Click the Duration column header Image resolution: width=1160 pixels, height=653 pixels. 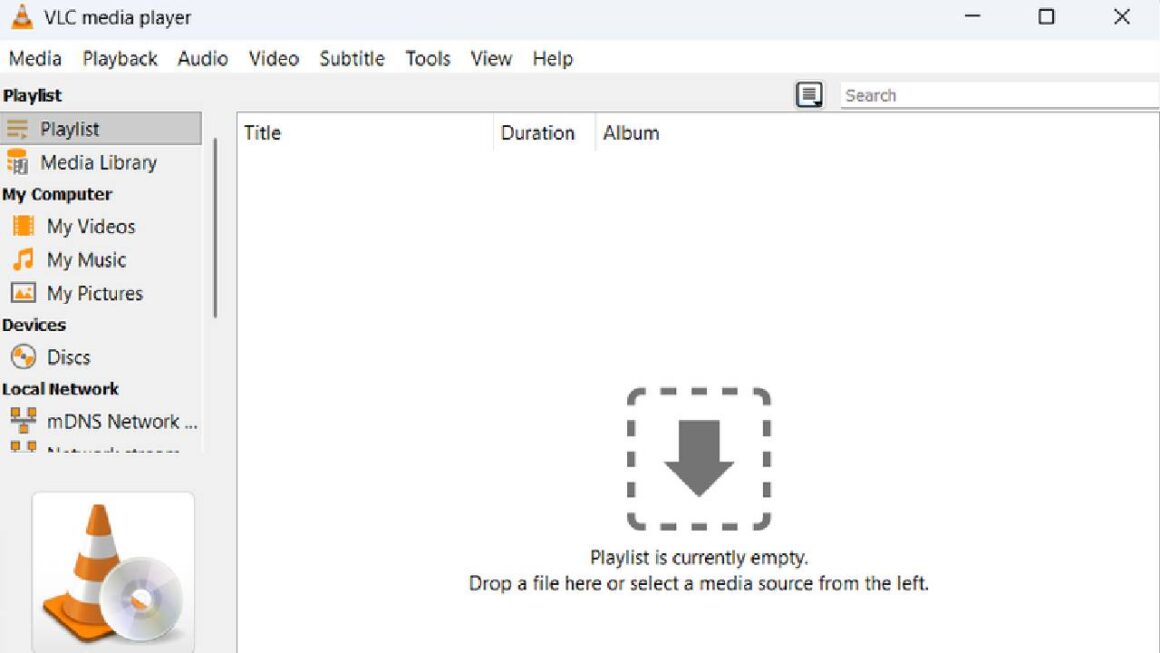pyautogui.click(x=544, y=133)
